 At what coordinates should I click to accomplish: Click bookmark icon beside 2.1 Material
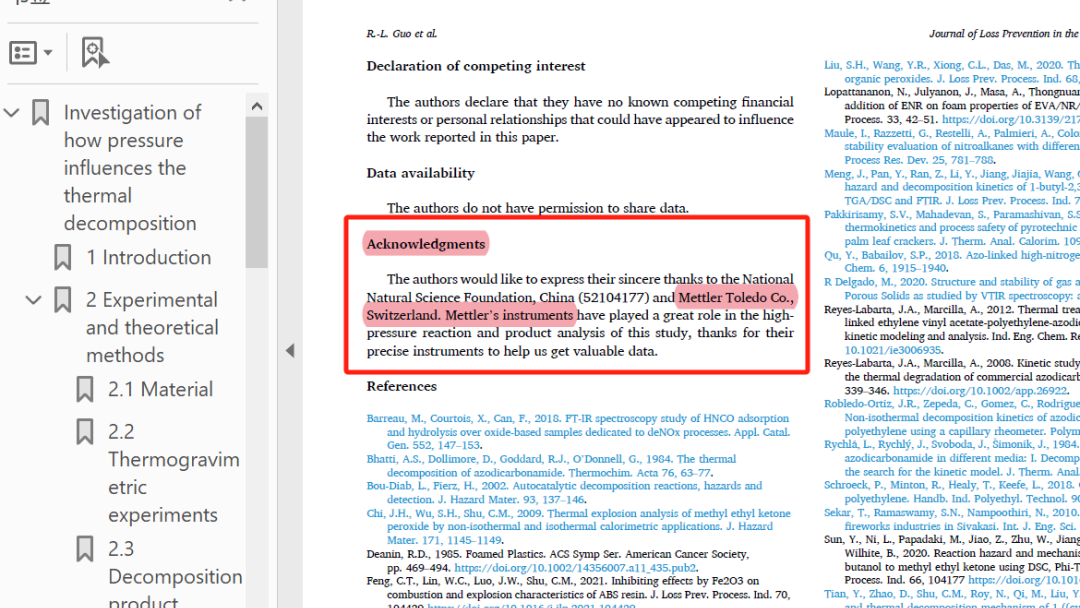pyautogui.click(x=85, y=390)
